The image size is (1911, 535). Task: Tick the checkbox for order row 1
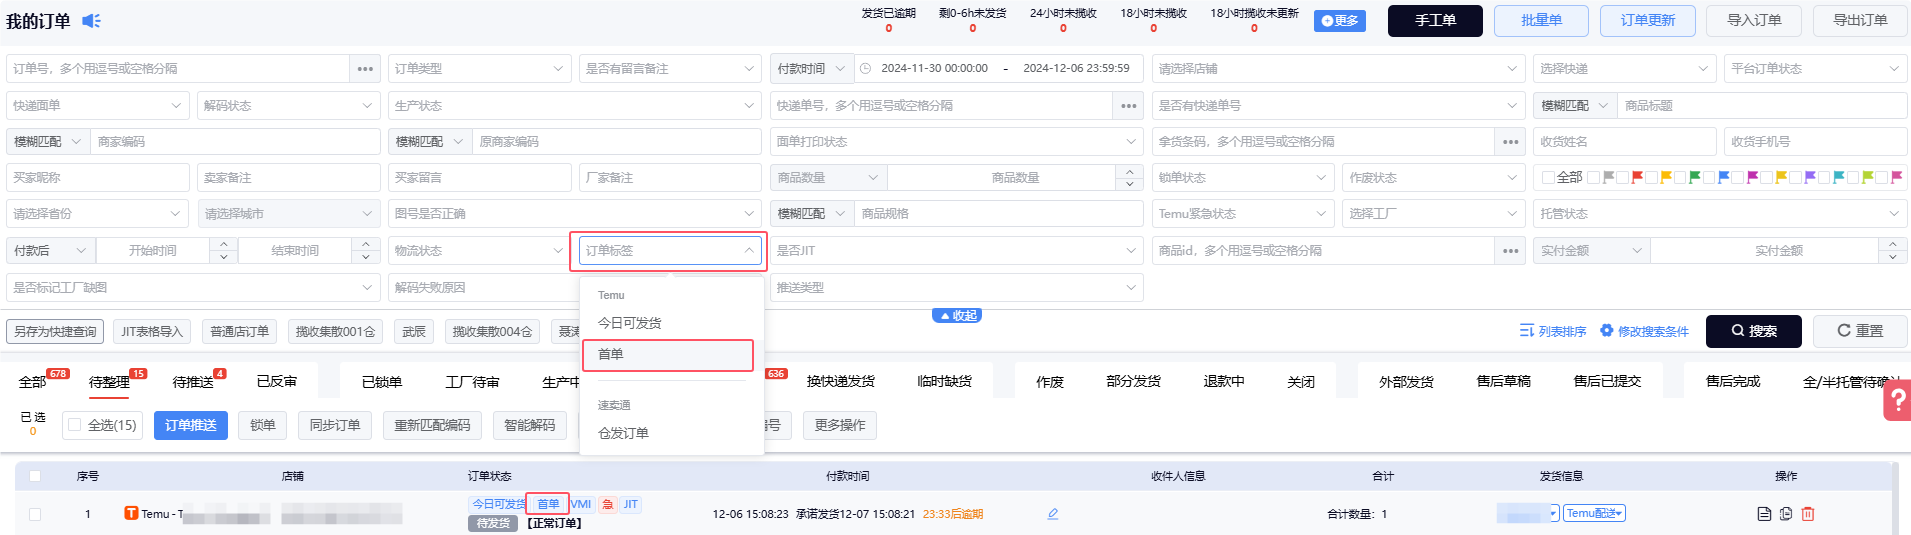pyautogui.click(x=35, y=514)
